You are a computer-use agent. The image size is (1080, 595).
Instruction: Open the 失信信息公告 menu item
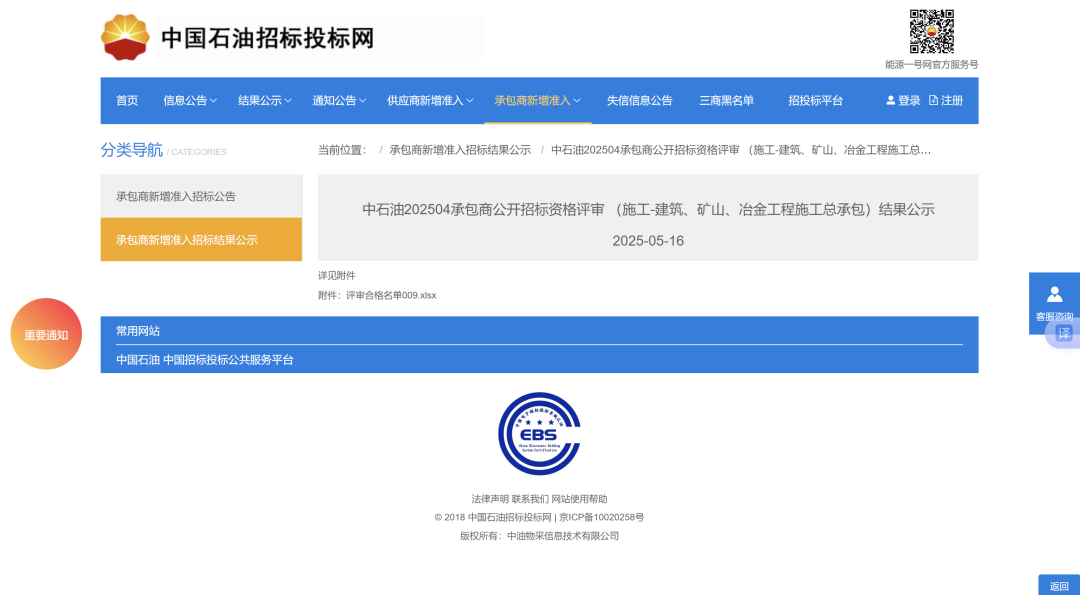(x=639, y=101)
